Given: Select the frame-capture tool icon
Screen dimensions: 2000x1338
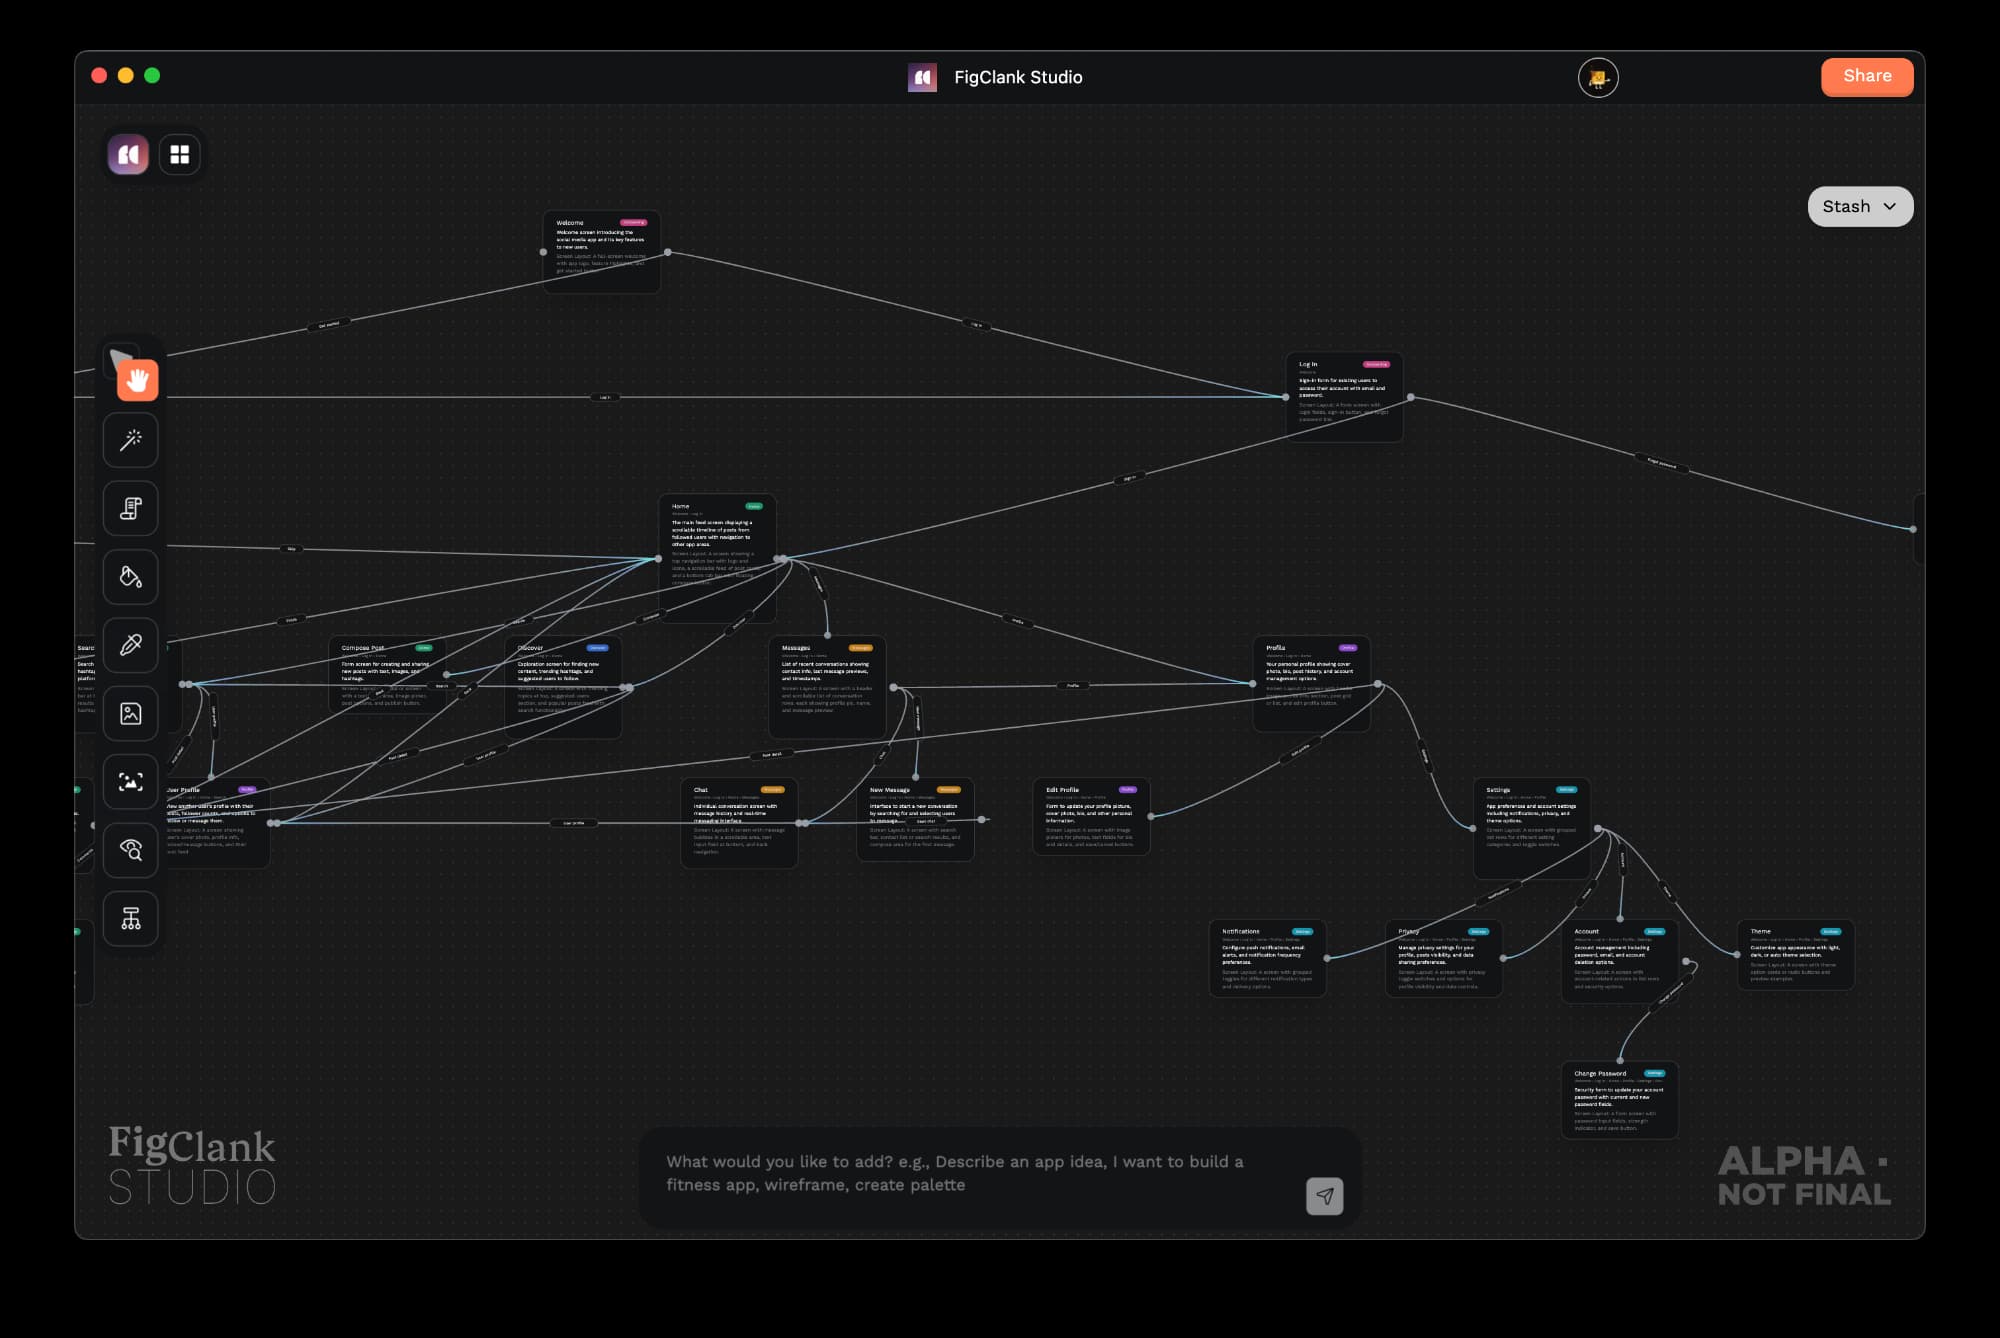Looking at the screenshot, I should coord(131,782).
